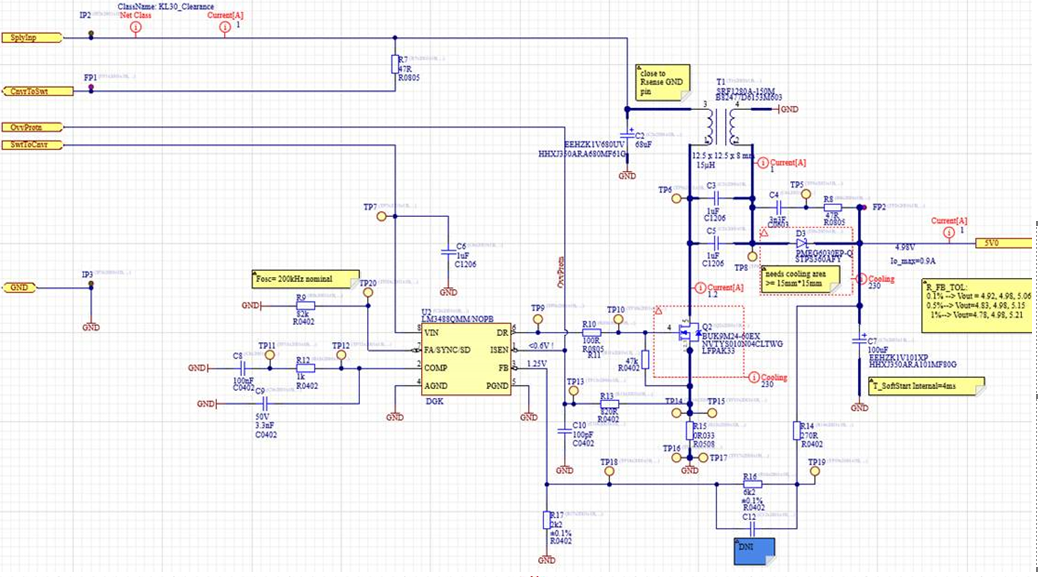Select the CnvToSwt port label
This screenshot has height=577, width=1038.
[37, 91]
